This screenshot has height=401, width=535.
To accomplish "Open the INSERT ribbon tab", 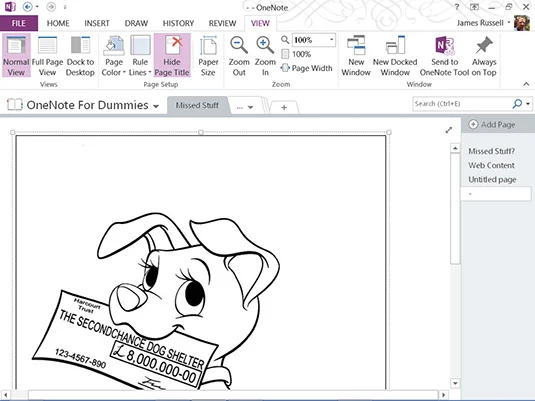I will tap(97, 23).
